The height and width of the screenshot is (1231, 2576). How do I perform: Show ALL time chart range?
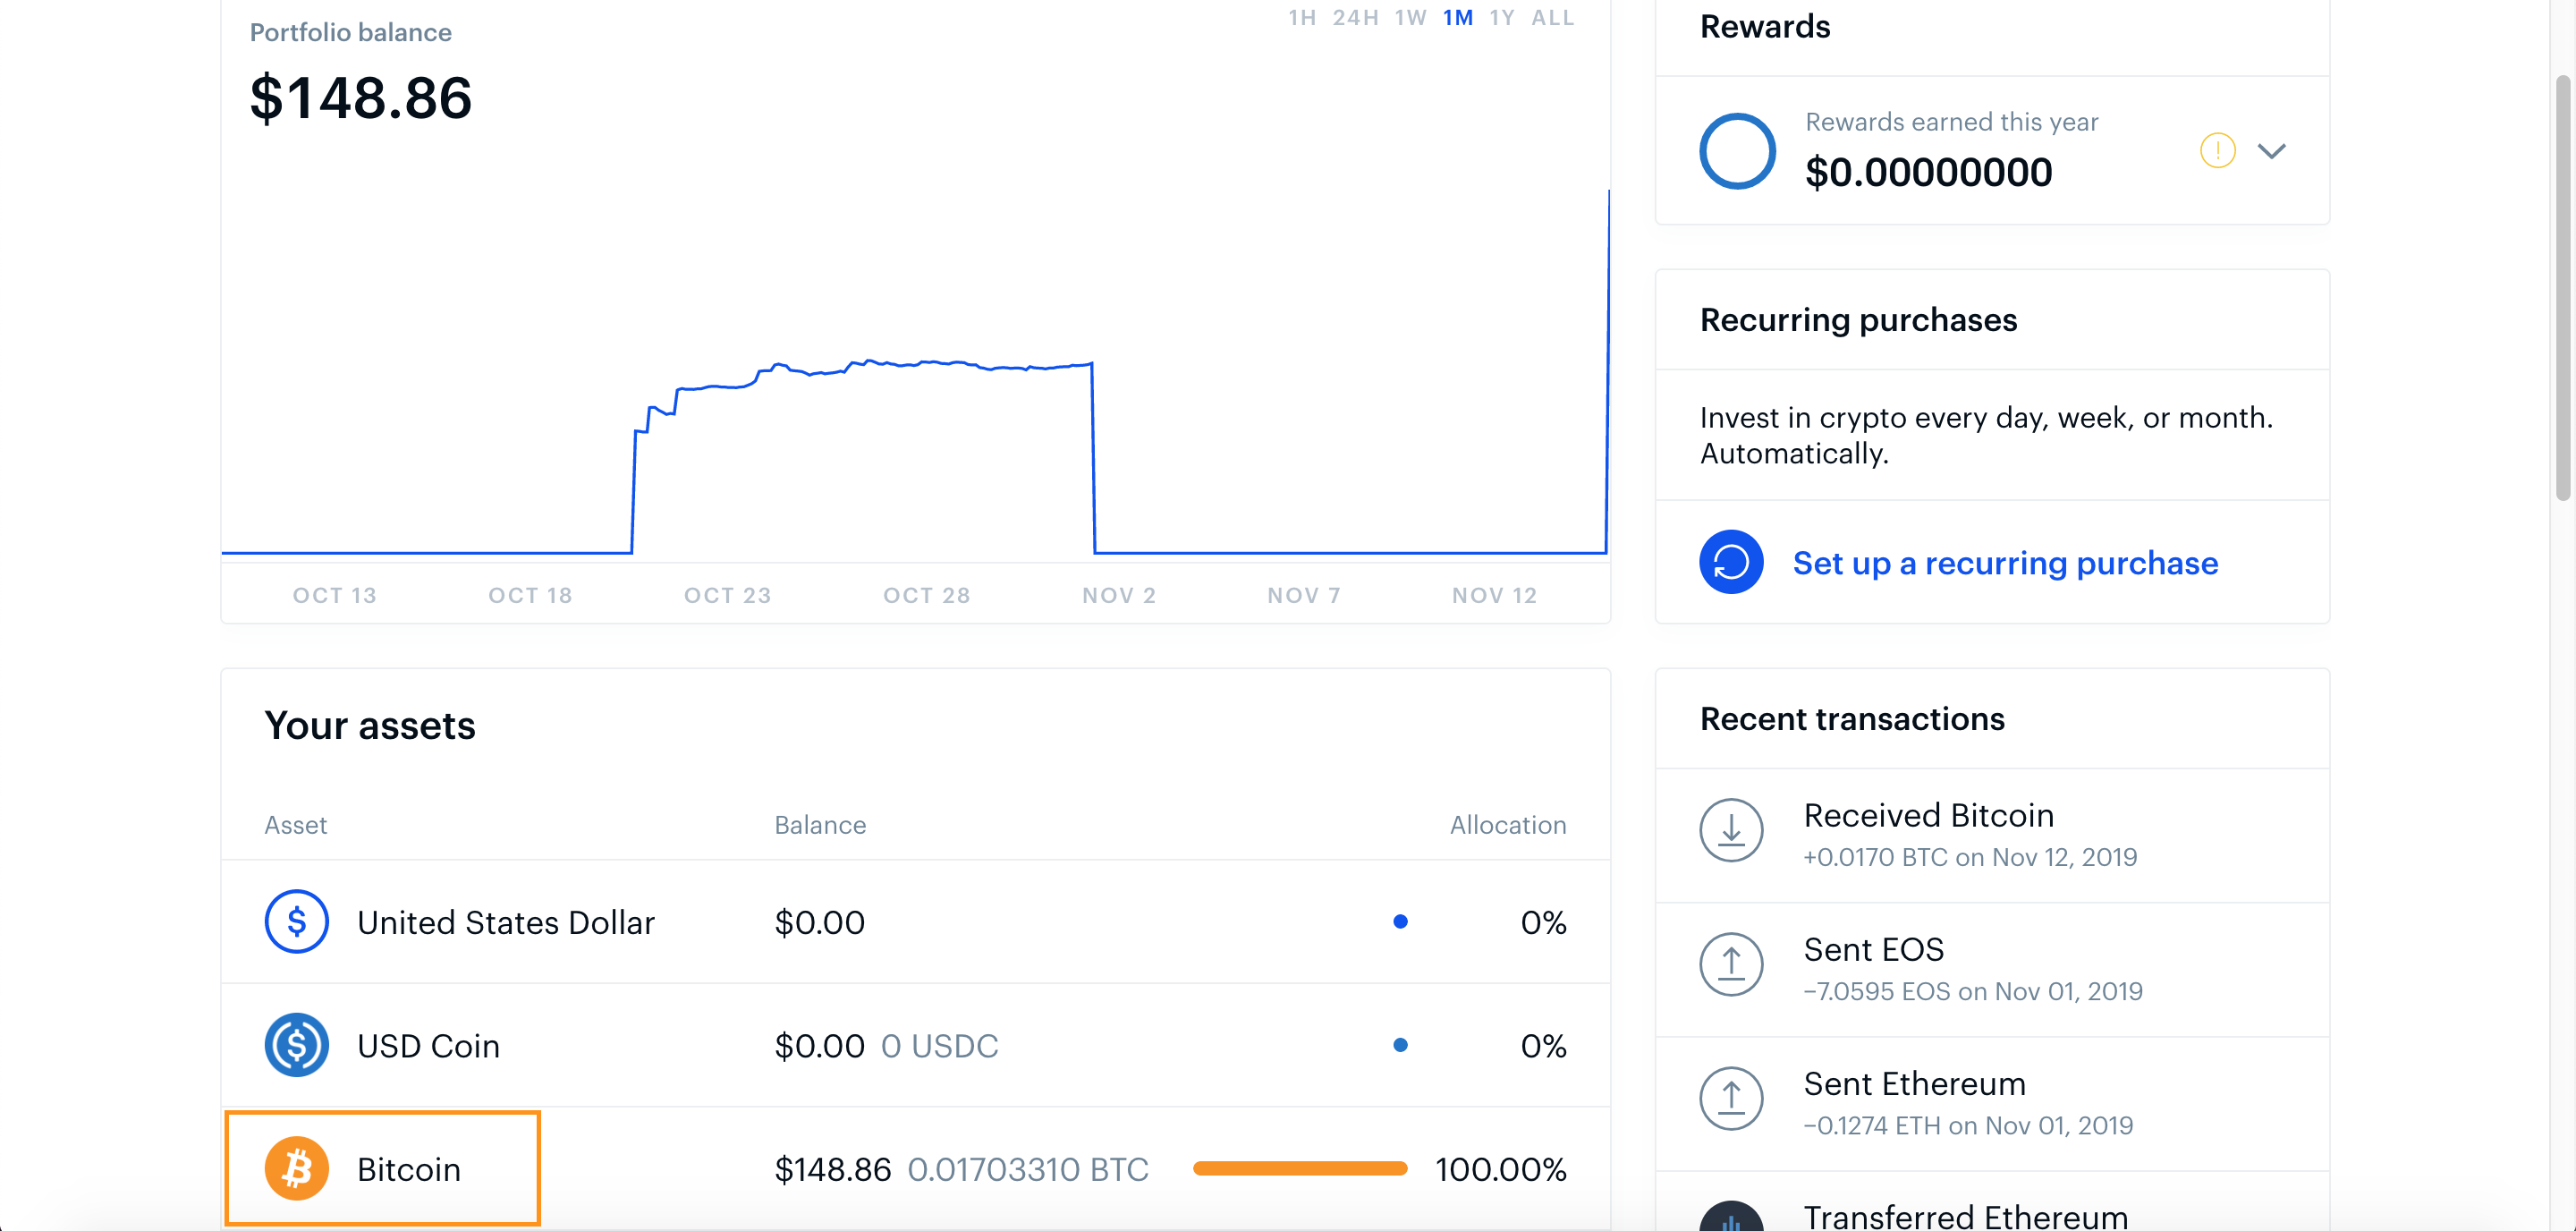[1552, 17]
